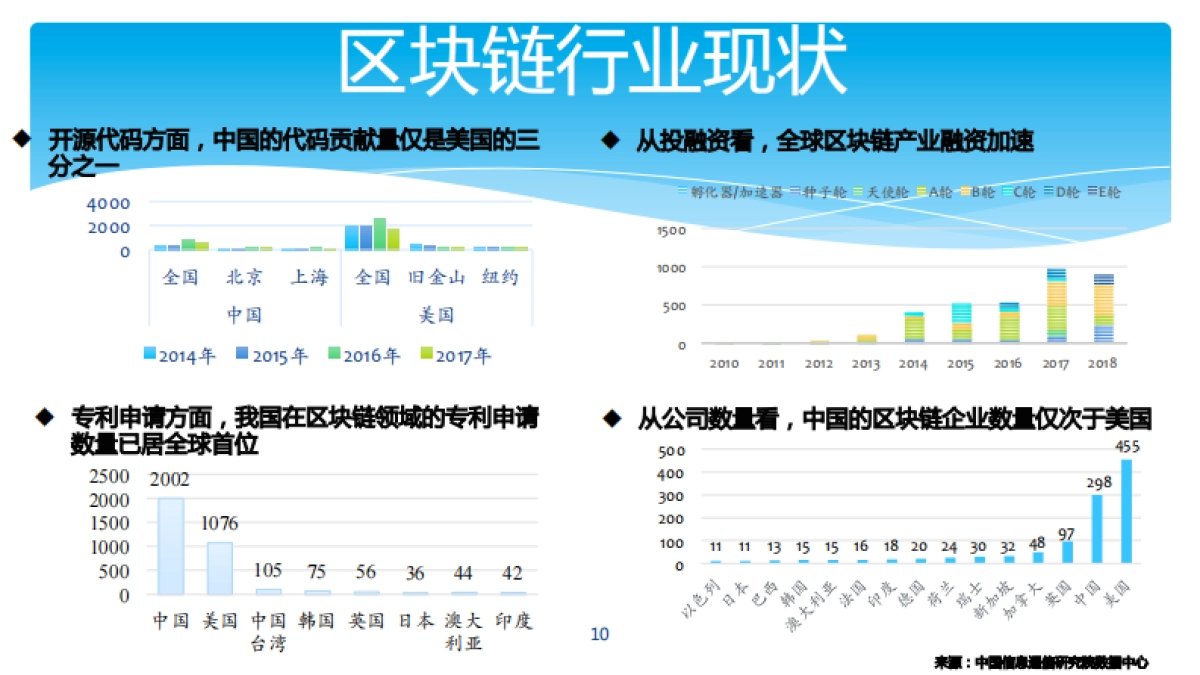Image resolution: width=1200 pixels, height=675 pixels.
Task: Click the 2016年 green color swatch
Action: pyautogui.click(x=333, y=352)
